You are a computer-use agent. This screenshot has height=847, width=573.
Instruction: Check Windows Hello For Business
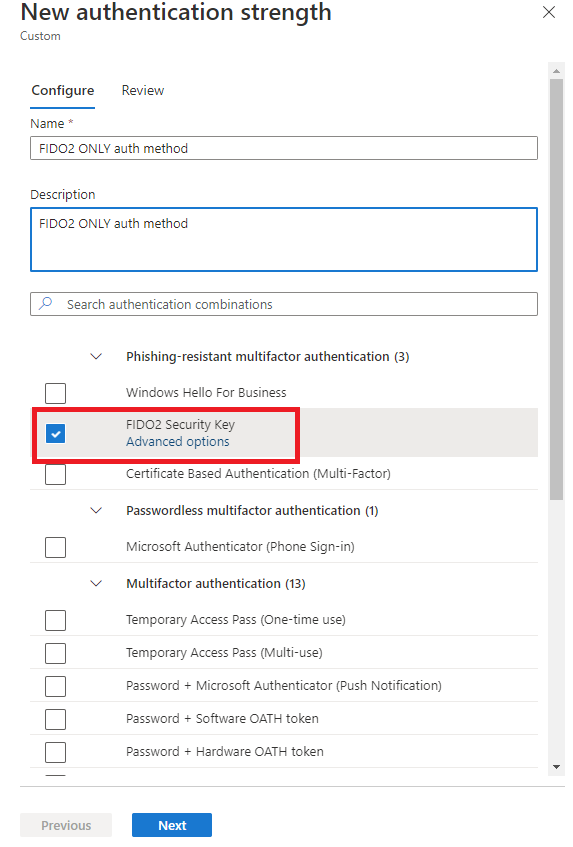pos(56,393)
